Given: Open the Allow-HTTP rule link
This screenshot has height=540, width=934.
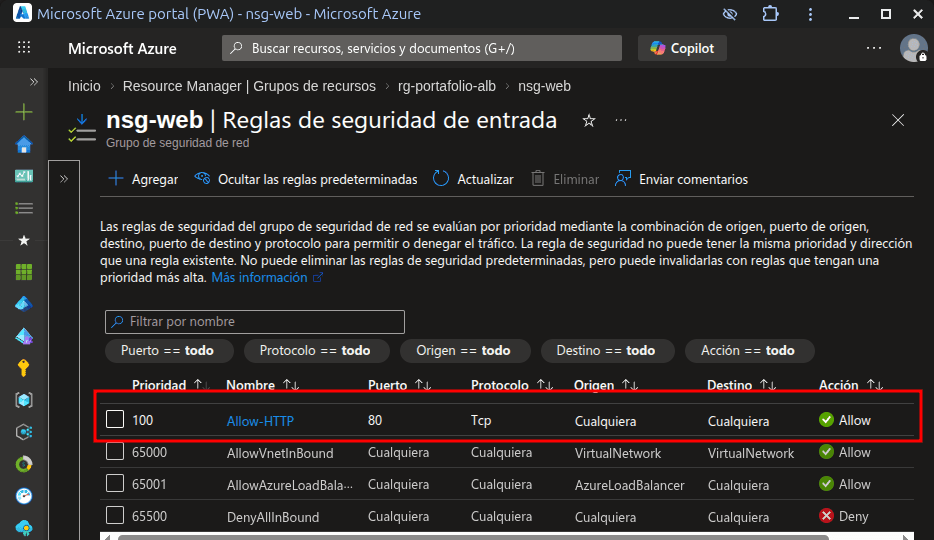Looking at the screenshot, I should coord(260,421).
